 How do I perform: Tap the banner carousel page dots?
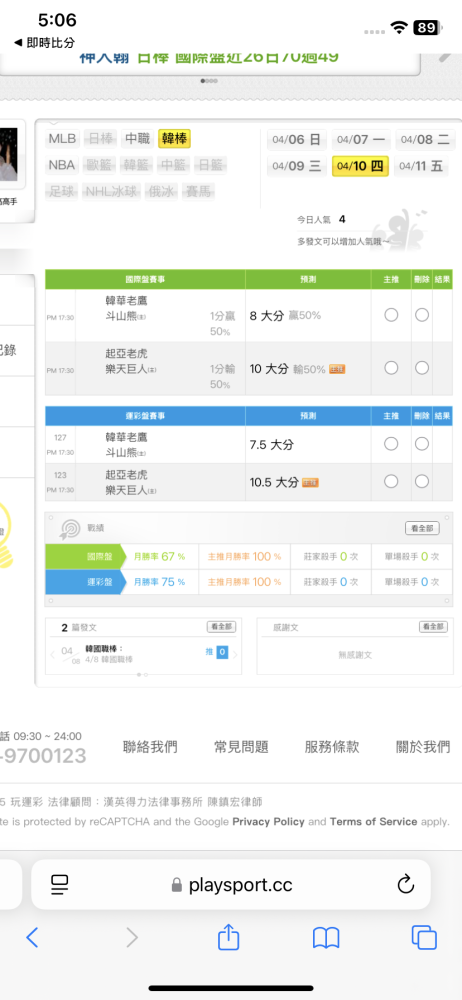pyautogui.click(x=209, y=81)
